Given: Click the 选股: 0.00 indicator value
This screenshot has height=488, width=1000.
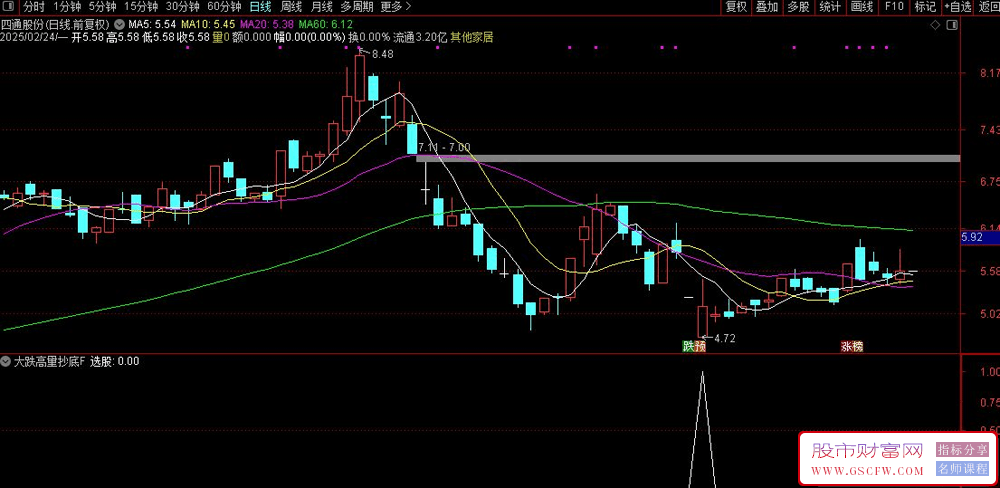Looking at the screenshot, I should [115, 361].
